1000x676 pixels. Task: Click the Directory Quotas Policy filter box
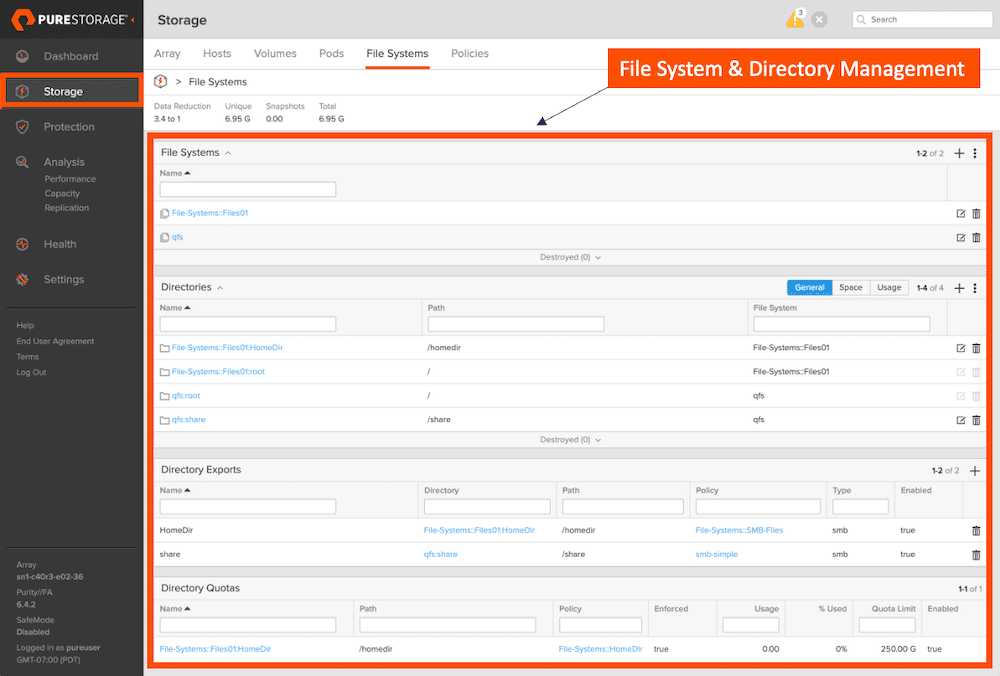click(600, 625)
